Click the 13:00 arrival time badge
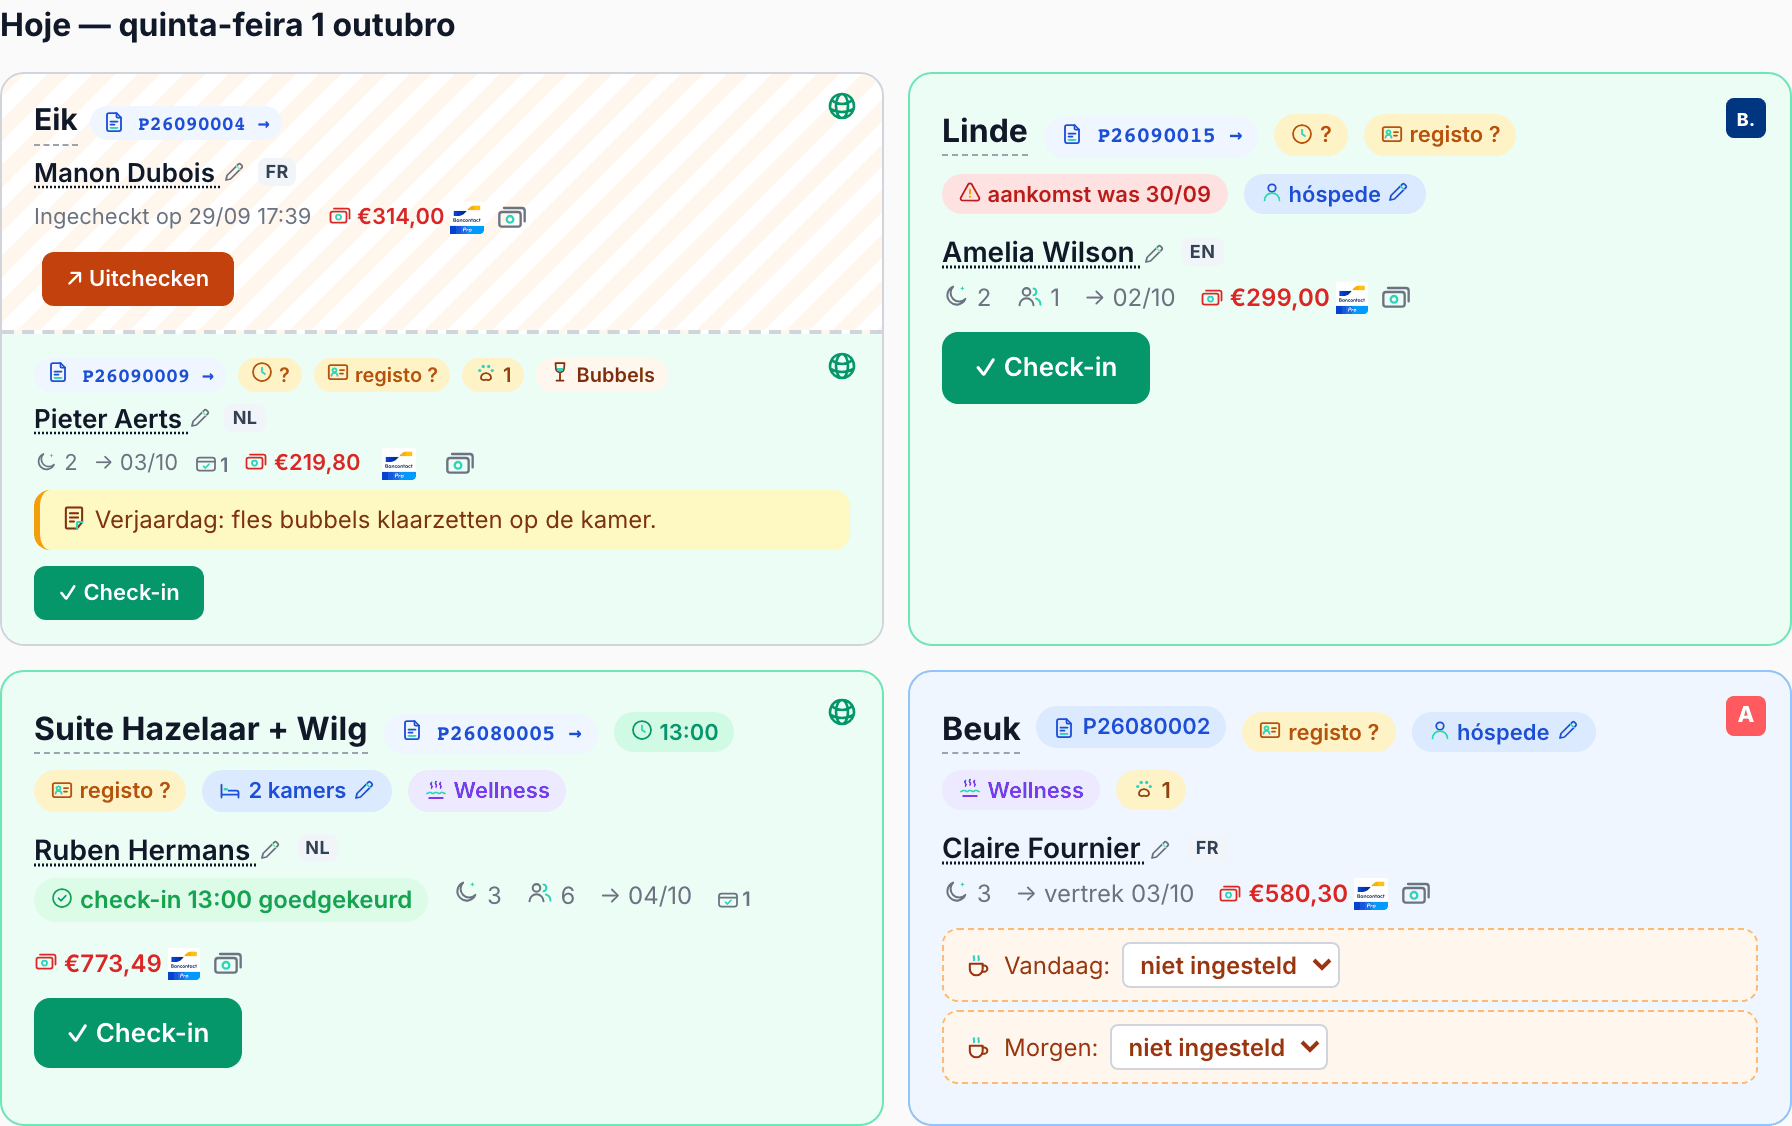This screenshot has width=1792, height=1126. pos(674,732)
